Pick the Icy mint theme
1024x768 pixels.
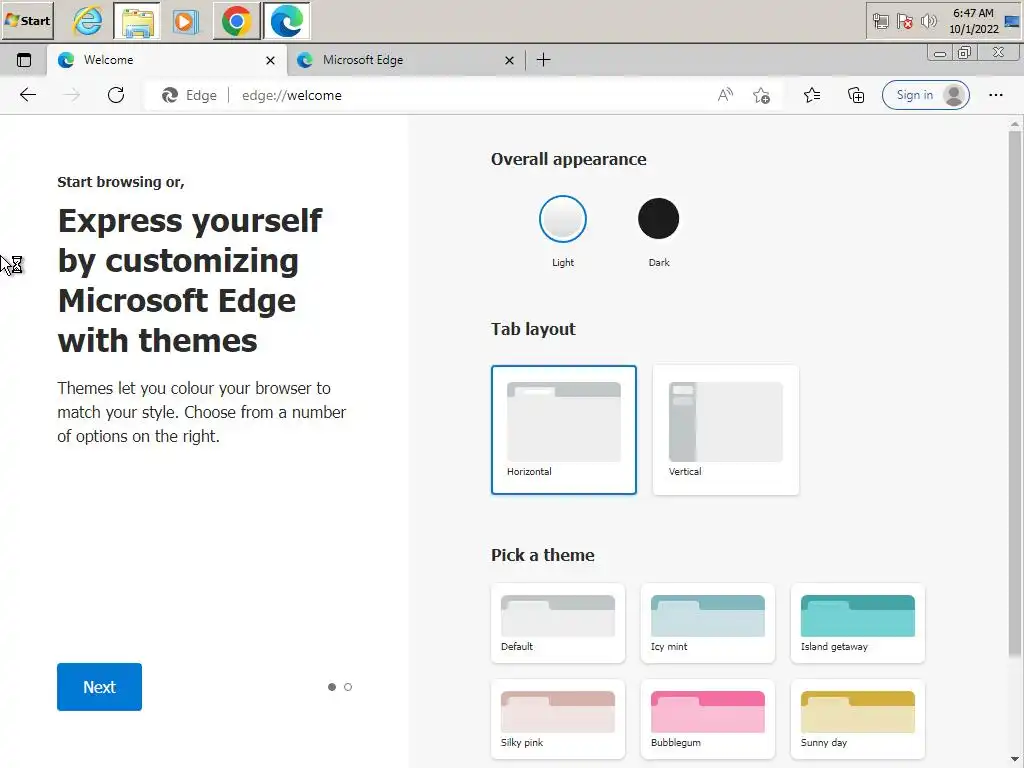[x=708, y=623]
